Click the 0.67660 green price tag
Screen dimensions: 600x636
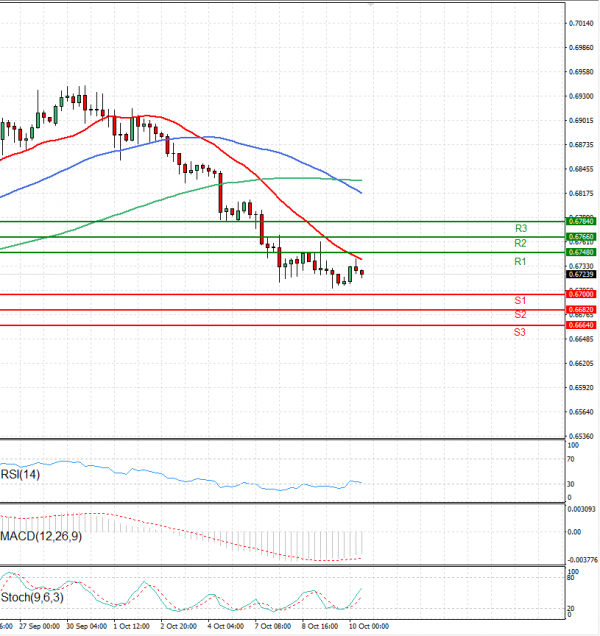click(581, 237)
